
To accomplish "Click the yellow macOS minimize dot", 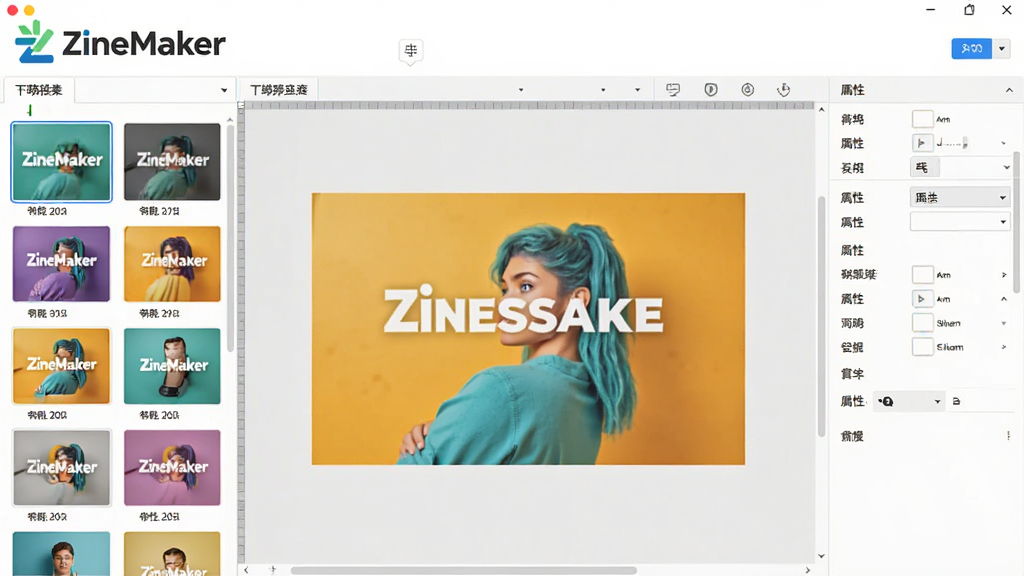I will (29, 10).
